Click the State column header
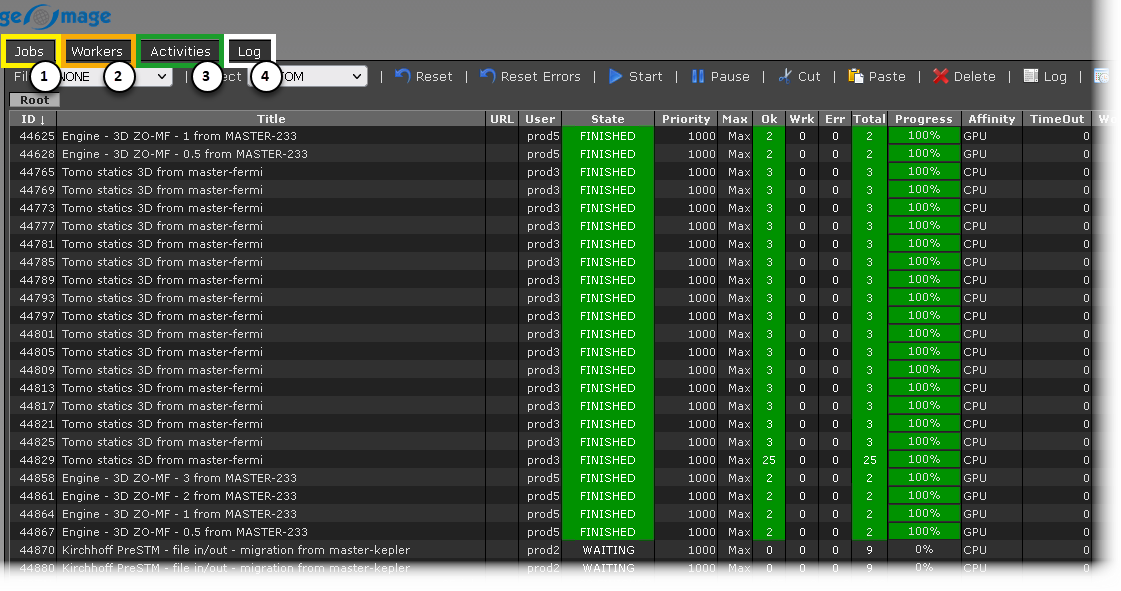Viewport: 1121px width, 591px height. (607, 118)
